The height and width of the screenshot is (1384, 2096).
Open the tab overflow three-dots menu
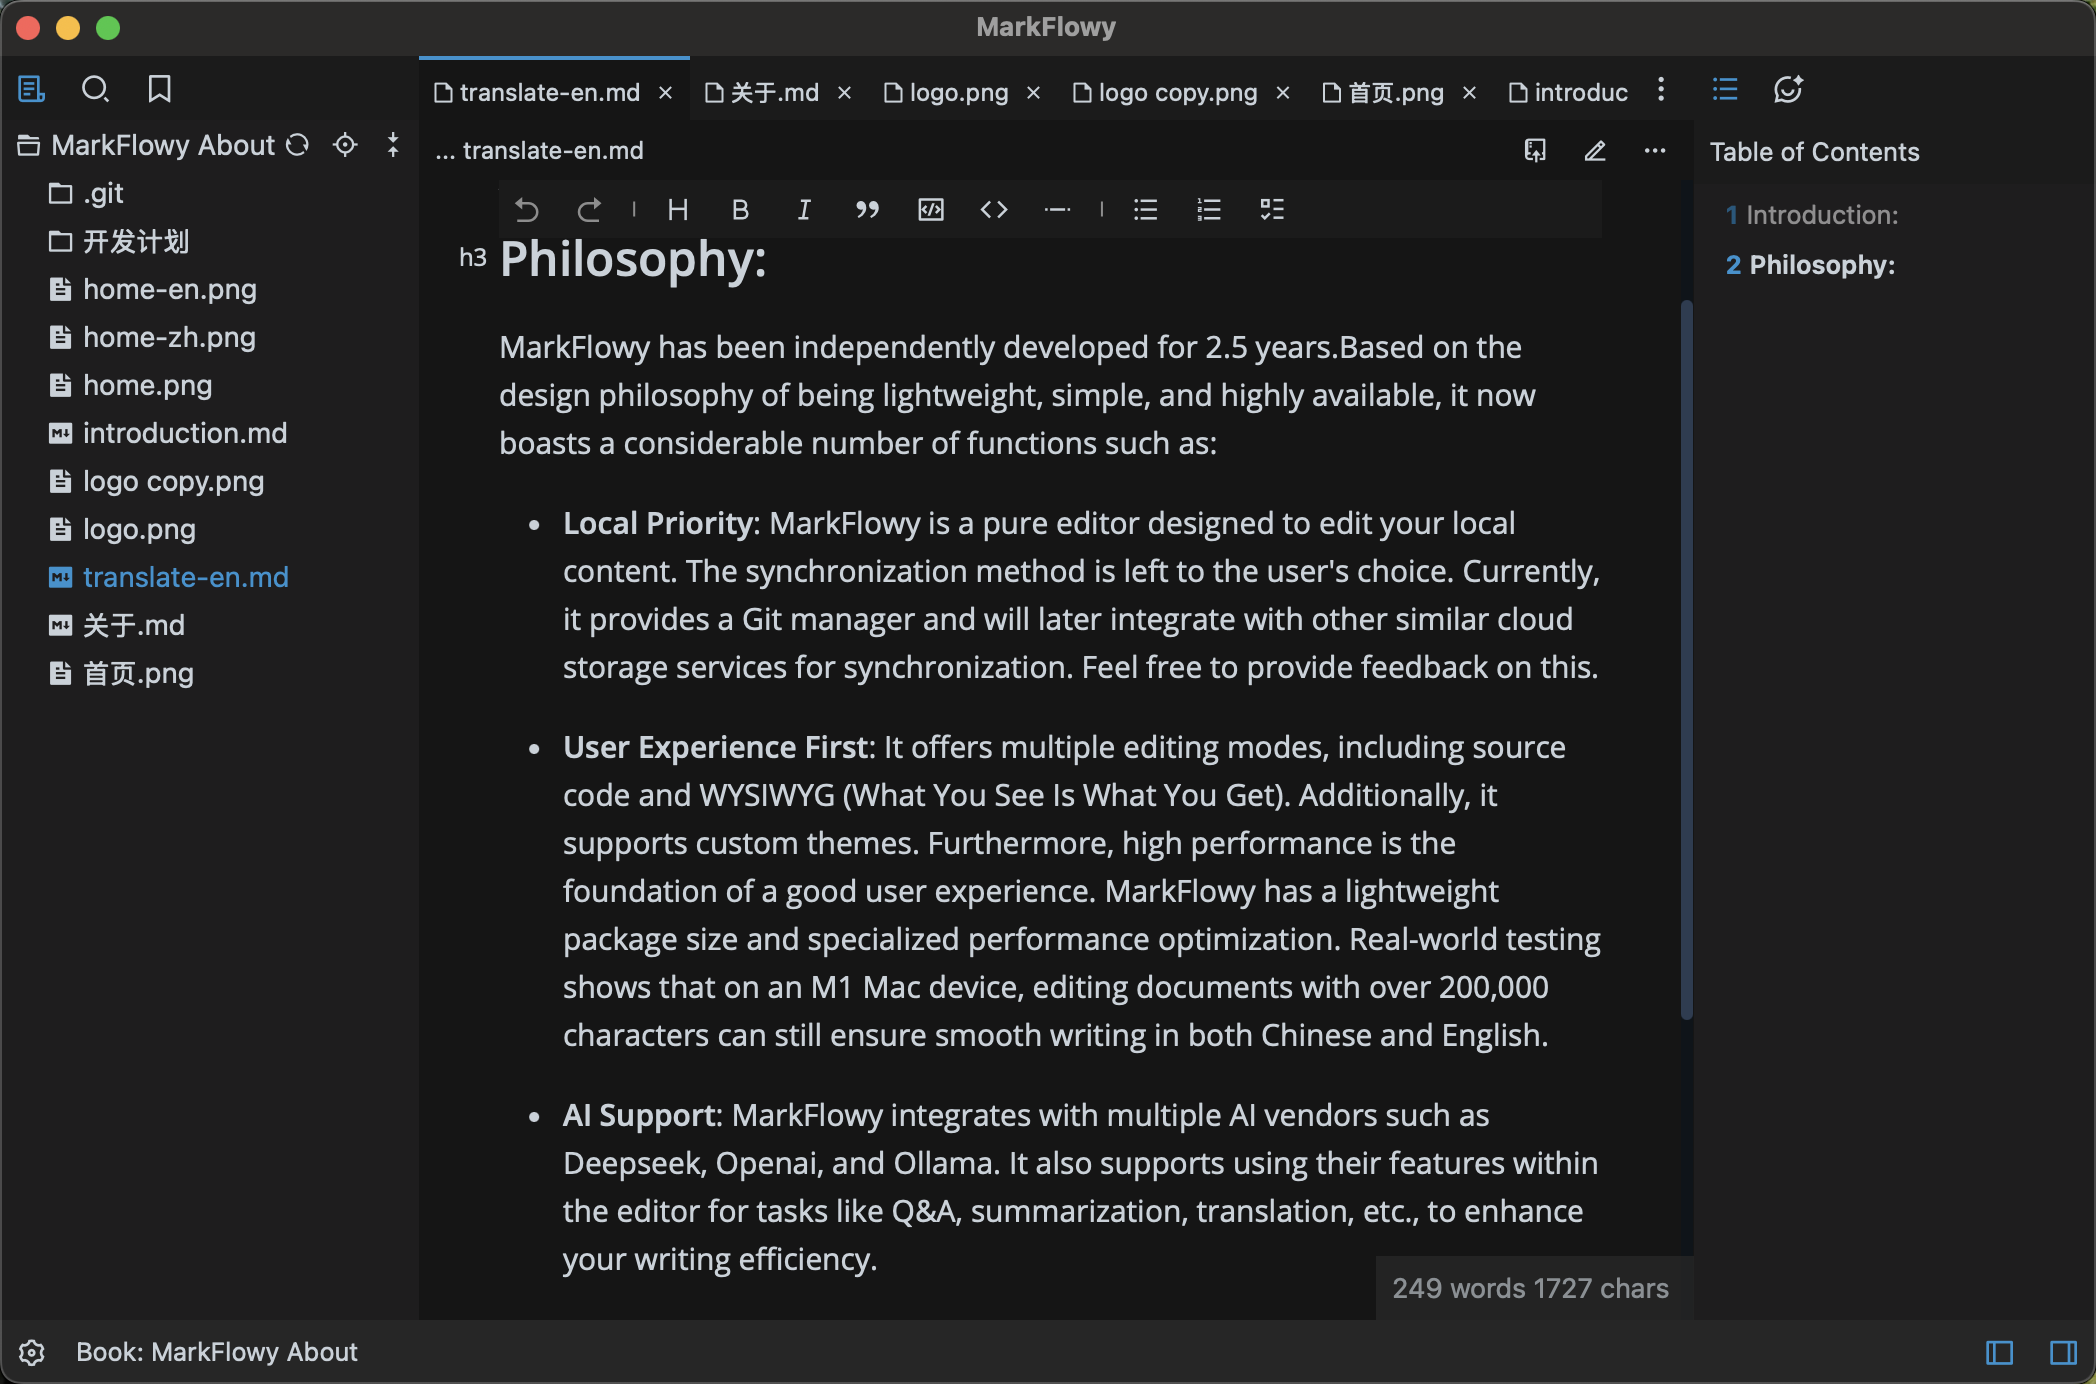pyautogui.click(x=1661, y=90)
